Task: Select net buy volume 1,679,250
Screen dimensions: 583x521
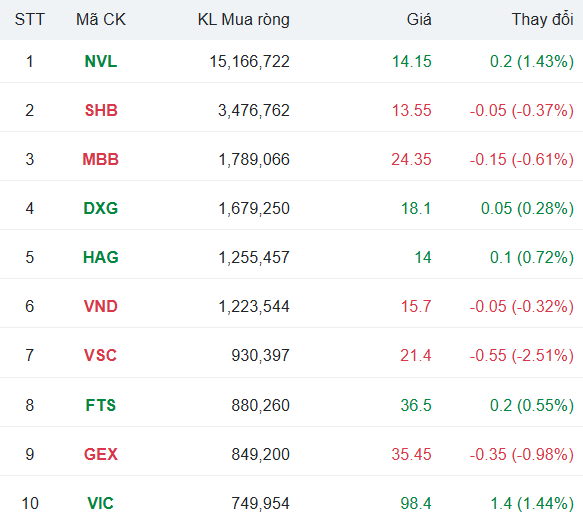Action: 254,209
